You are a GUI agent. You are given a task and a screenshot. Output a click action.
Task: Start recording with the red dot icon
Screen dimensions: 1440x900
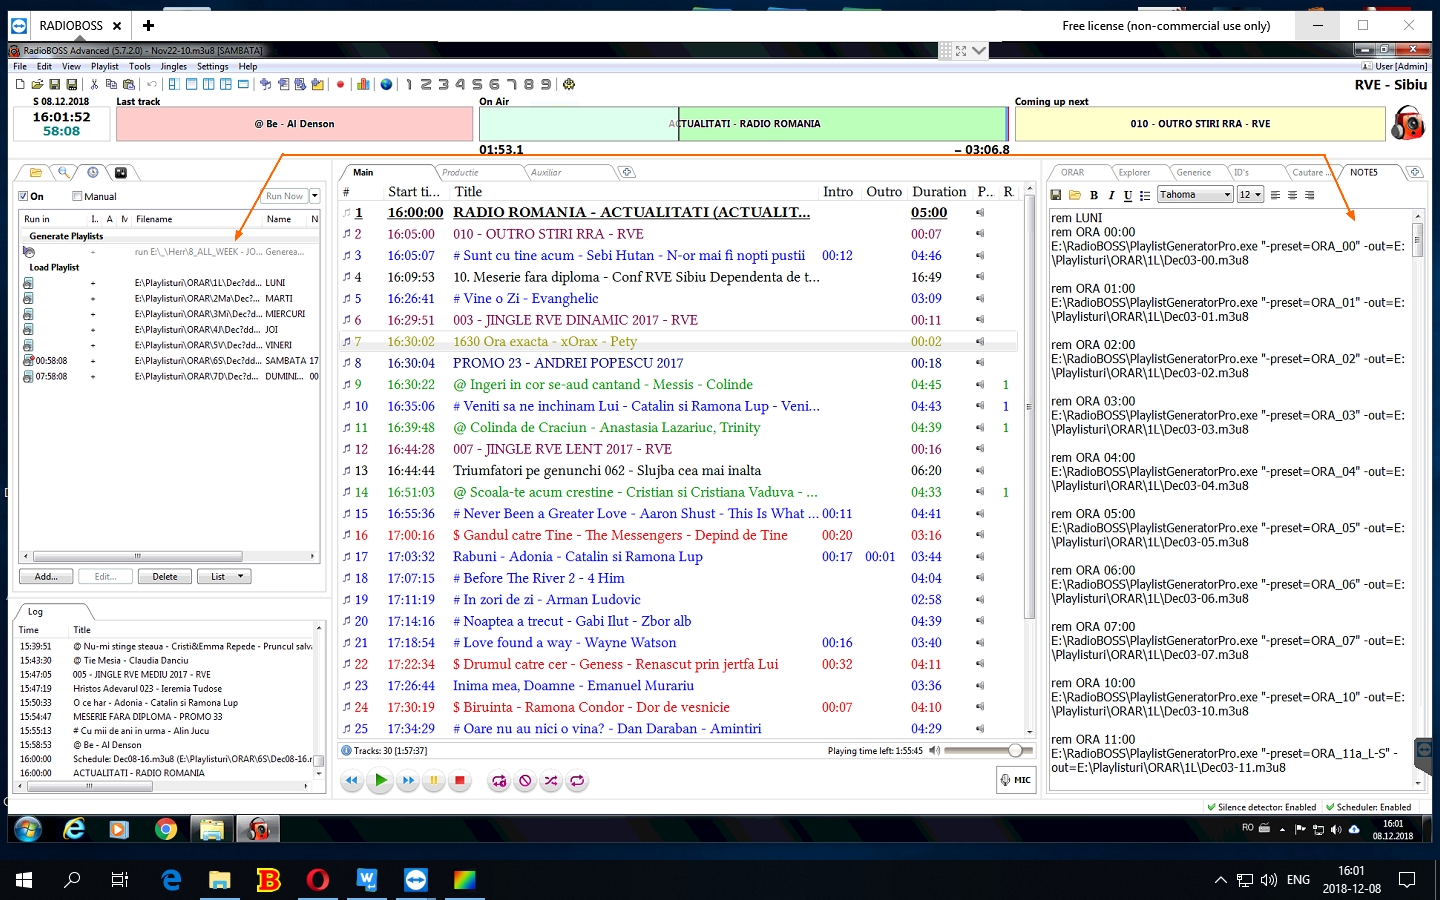[x=340, y=85]
